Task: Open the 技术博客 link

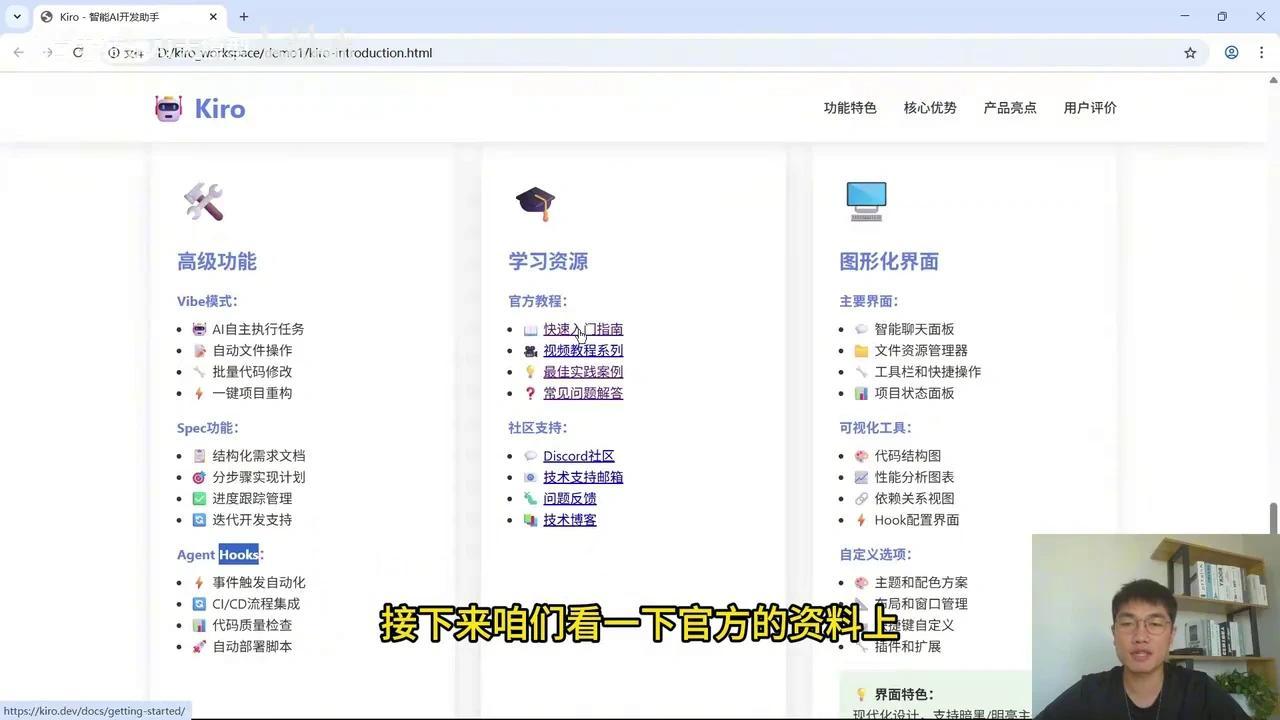Action: coord(570,520)
